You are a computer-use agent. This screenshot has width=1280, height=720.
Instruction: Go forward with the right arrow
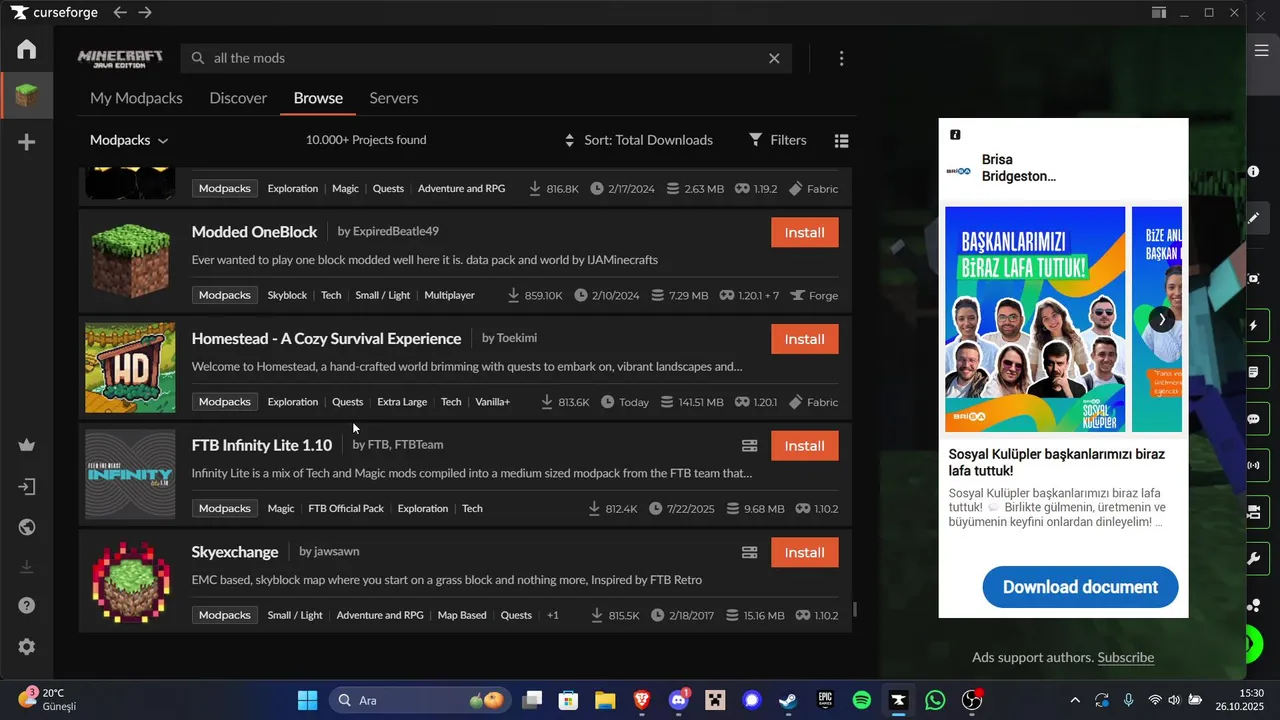tap(145, 12)
